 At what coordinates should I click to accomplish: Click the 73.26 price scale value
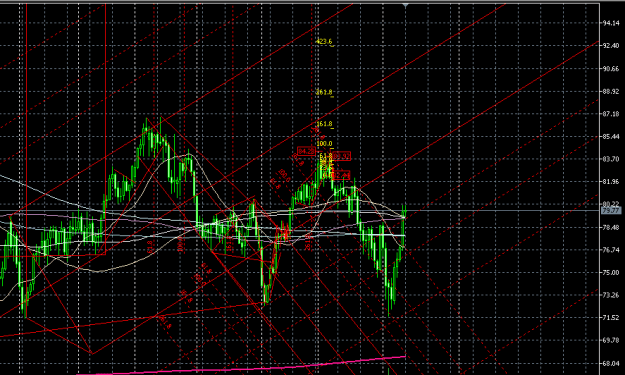click(611, 295)
